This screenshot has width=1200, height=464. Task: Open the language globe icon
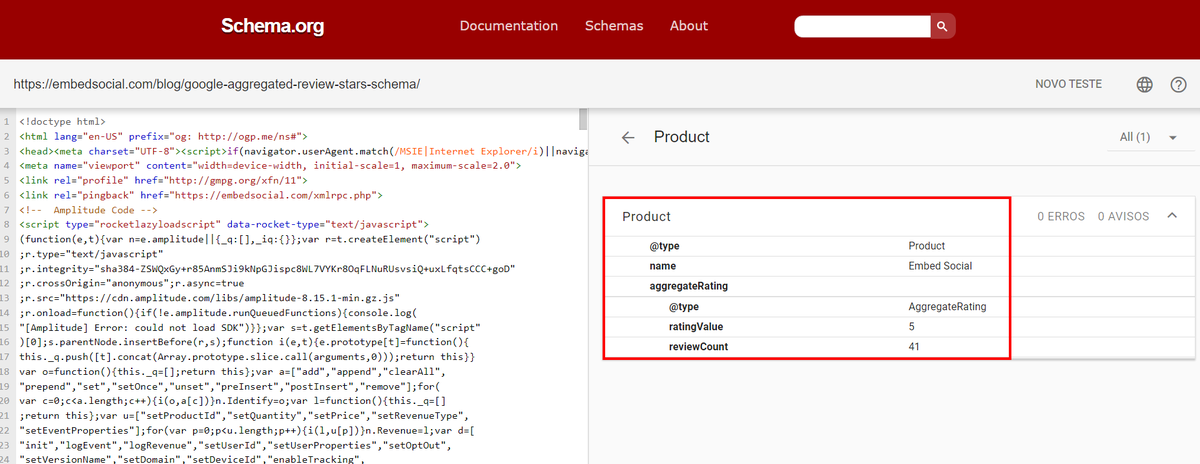point(1145,85)
